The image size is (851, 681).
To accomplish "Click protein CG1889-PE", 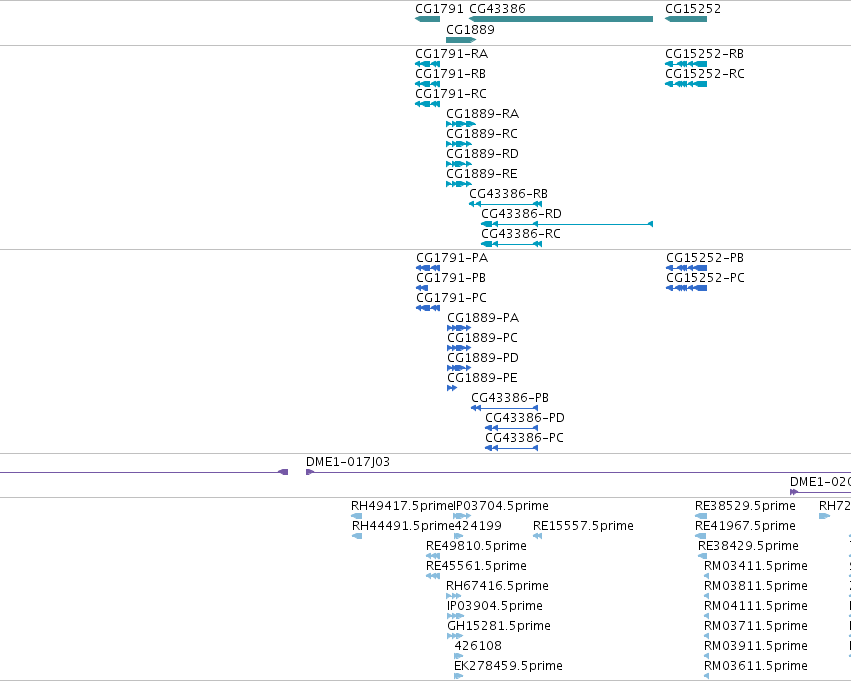I will 482,378.
